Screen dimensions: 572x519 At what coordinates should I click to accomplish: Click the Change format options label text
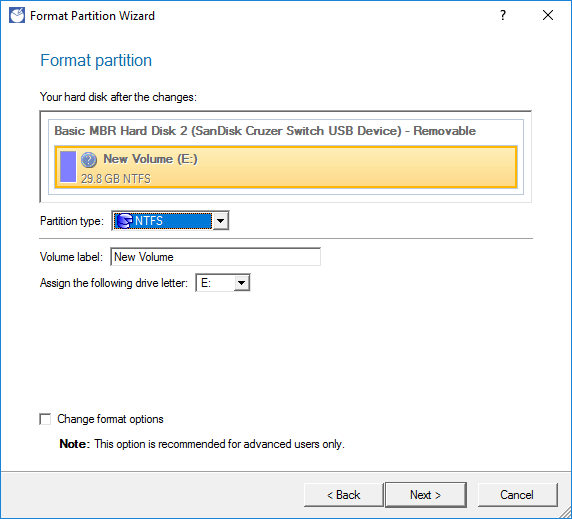click(x=110, y=419)
